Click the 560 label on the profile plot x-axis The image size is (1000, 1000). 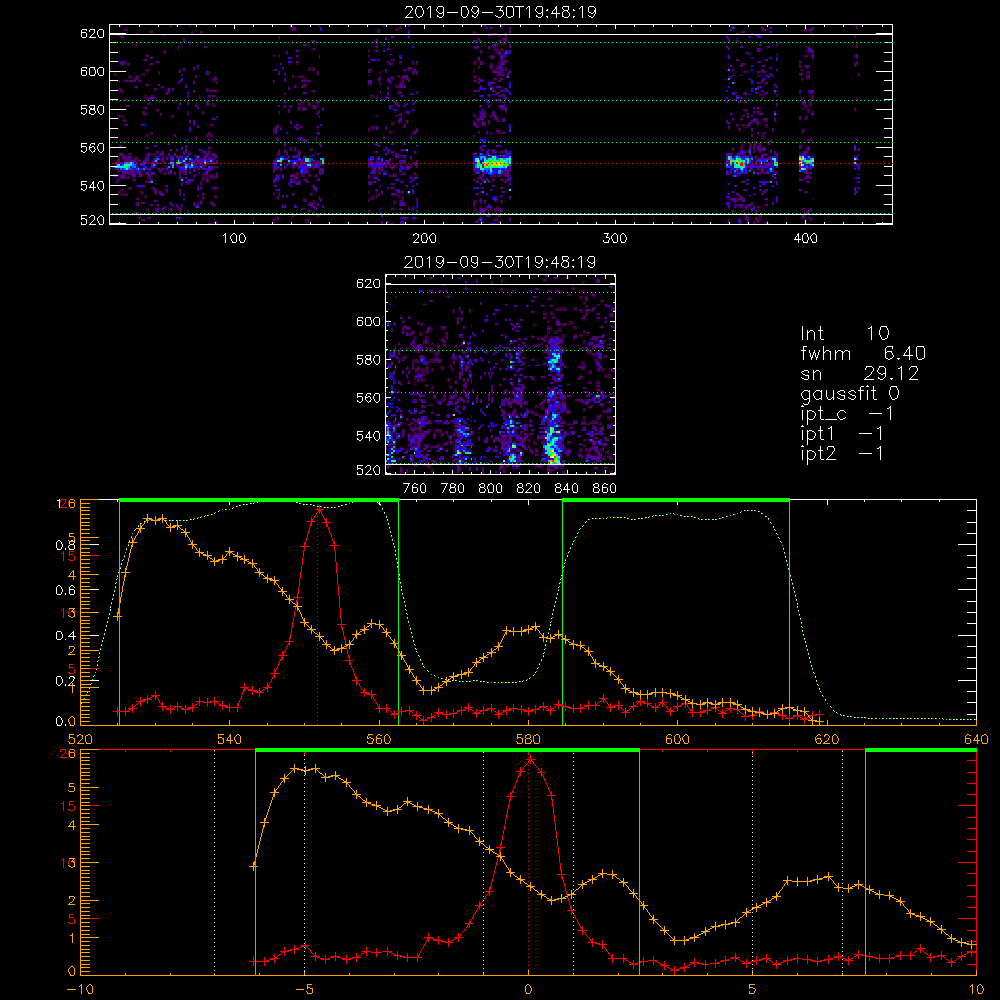[x=379, y=740]
